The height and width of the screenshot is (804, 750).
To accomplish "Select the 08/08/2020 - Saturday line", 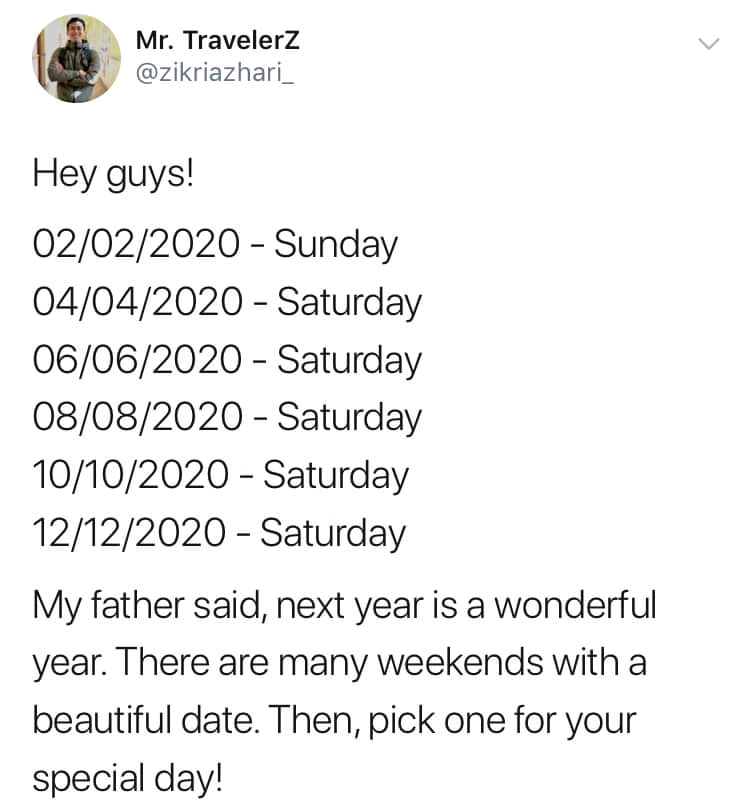I will [227, 418].
